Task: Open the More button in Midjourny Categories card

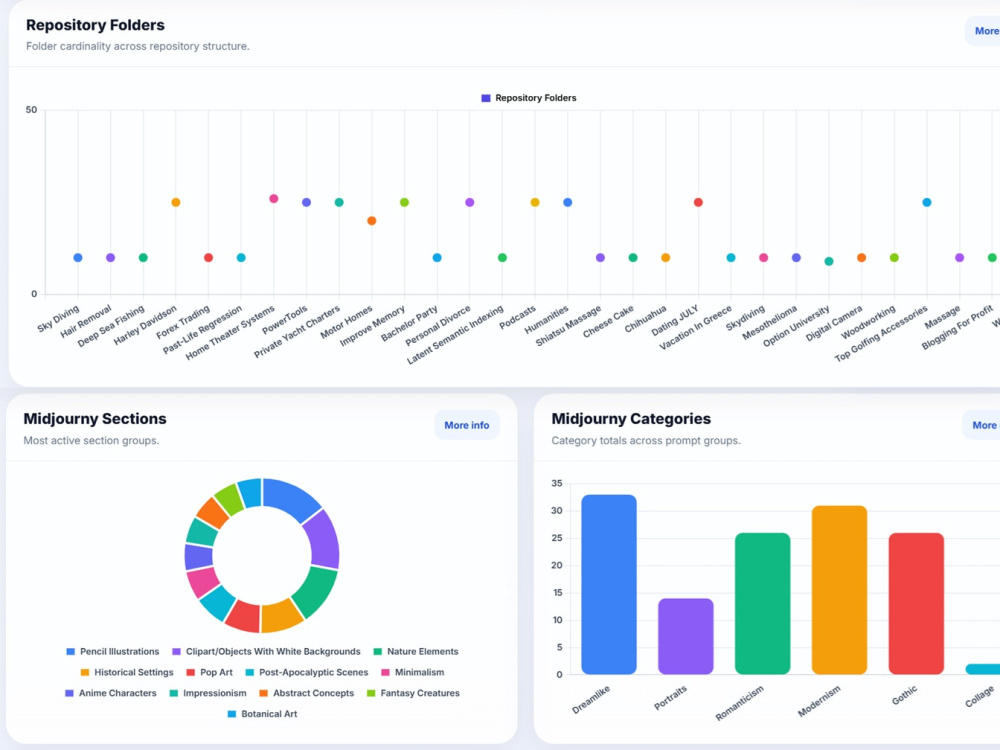Action: [x=982, y=425]
